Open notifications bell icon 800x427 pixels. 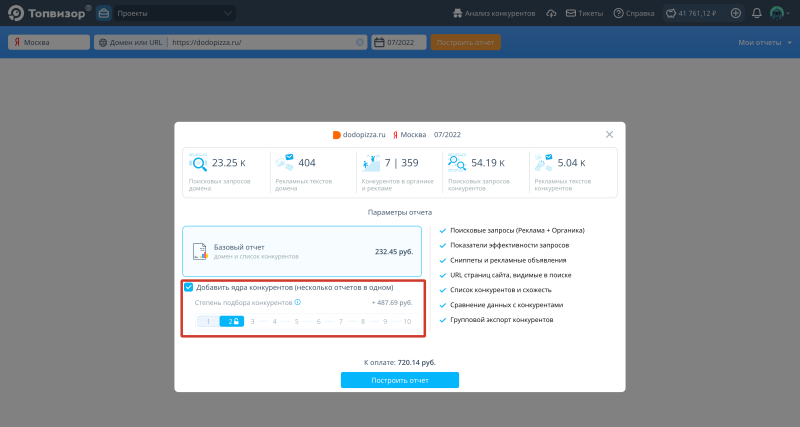pyautogui.click(x=756, y=13)
